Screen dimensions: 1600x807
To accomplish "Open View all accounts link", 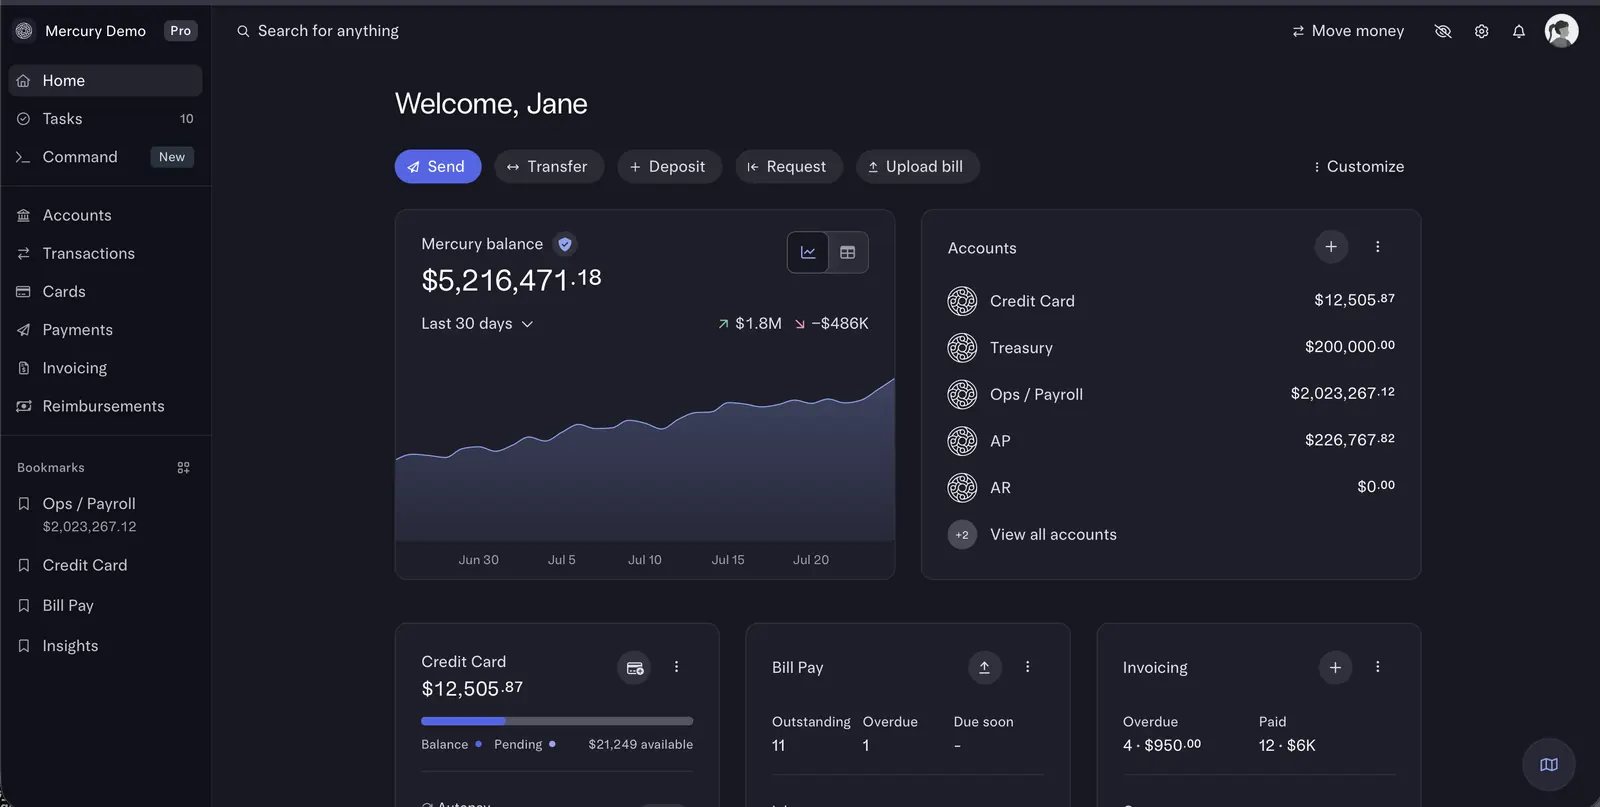I will point(1053,534).
